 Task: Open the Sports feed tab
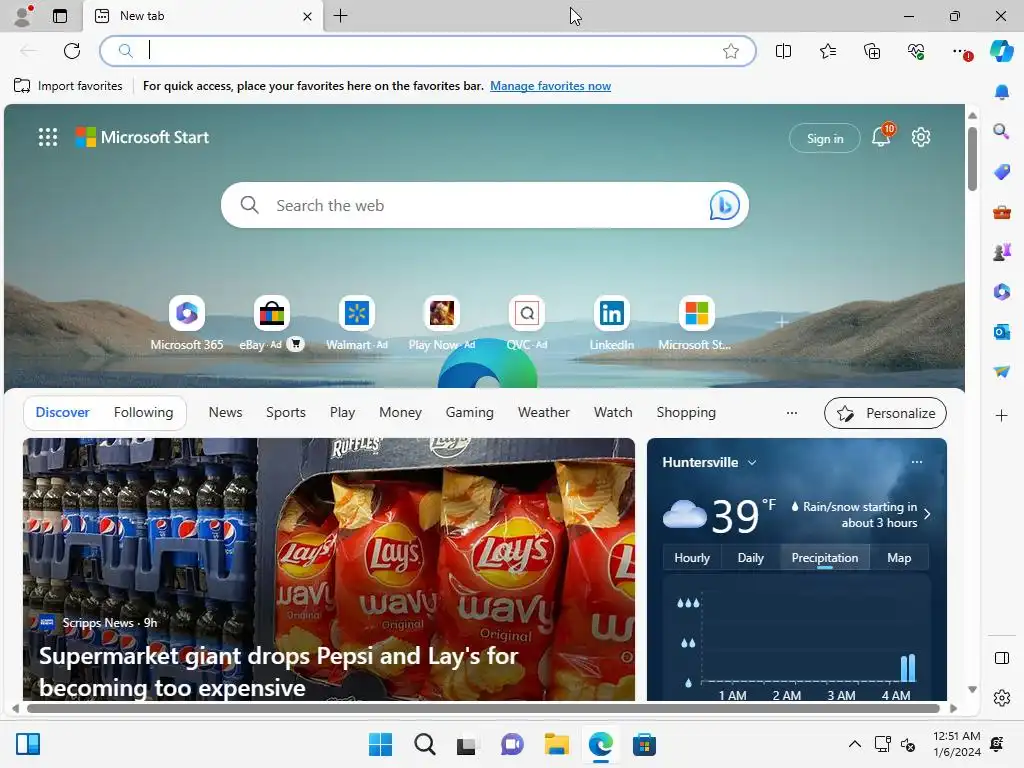(285, 413)
